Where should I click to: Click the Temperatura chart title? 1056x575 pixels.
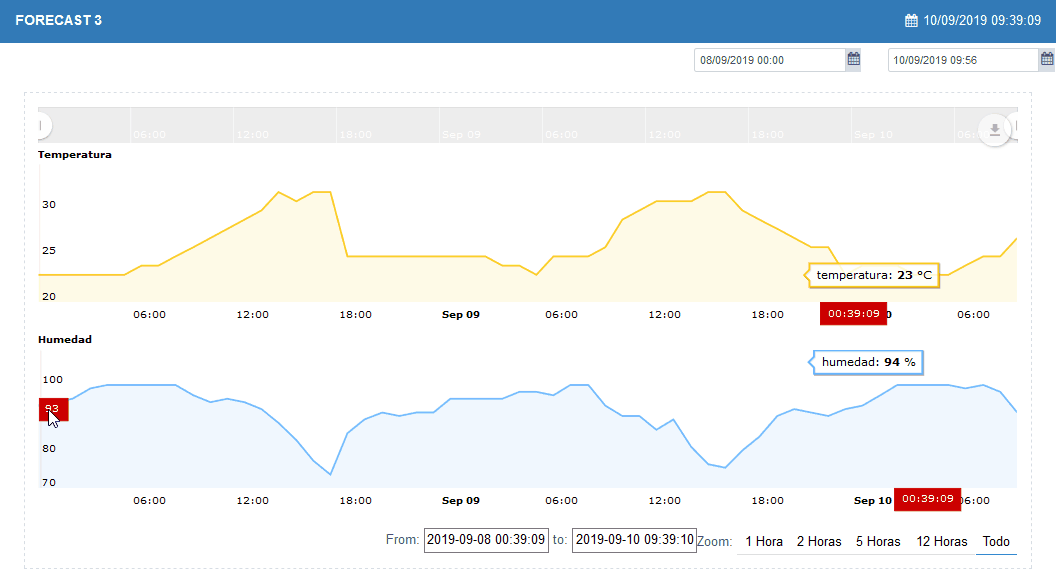tap(75, 154)
